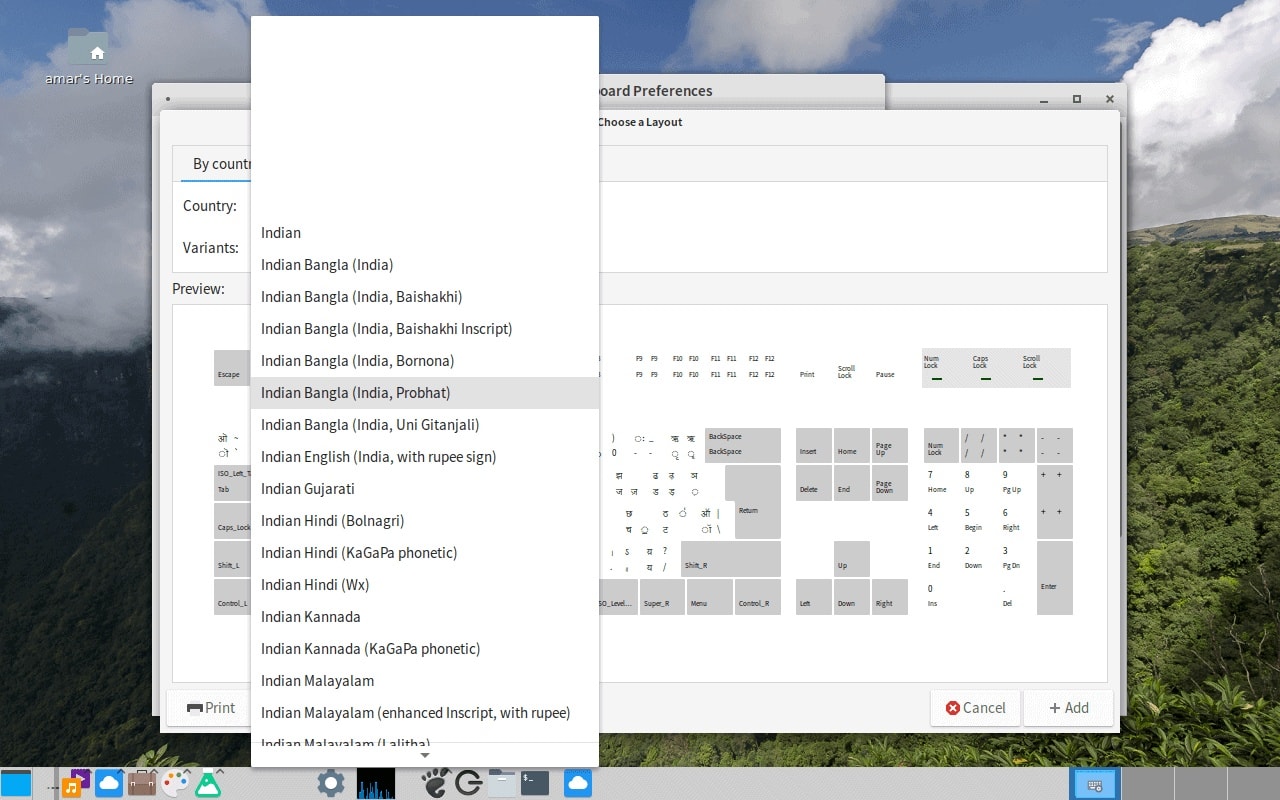Screen dimensions: 1280x800
Task: Click the Menu key in the preview
Action: click(x=710, y=597)
